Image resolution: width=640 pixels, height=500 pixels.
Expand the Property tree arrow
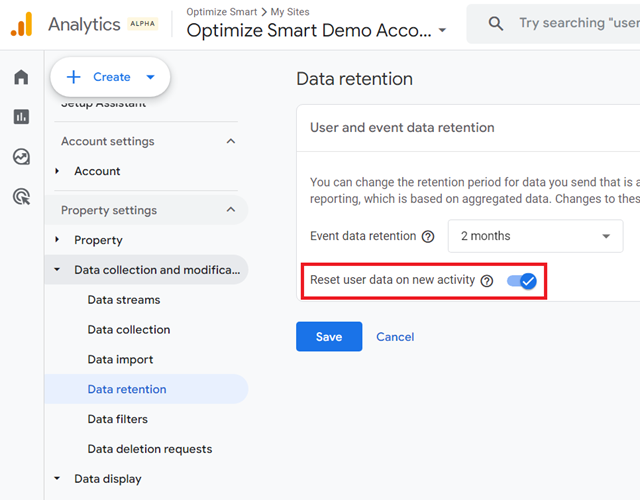click(57, 240)
